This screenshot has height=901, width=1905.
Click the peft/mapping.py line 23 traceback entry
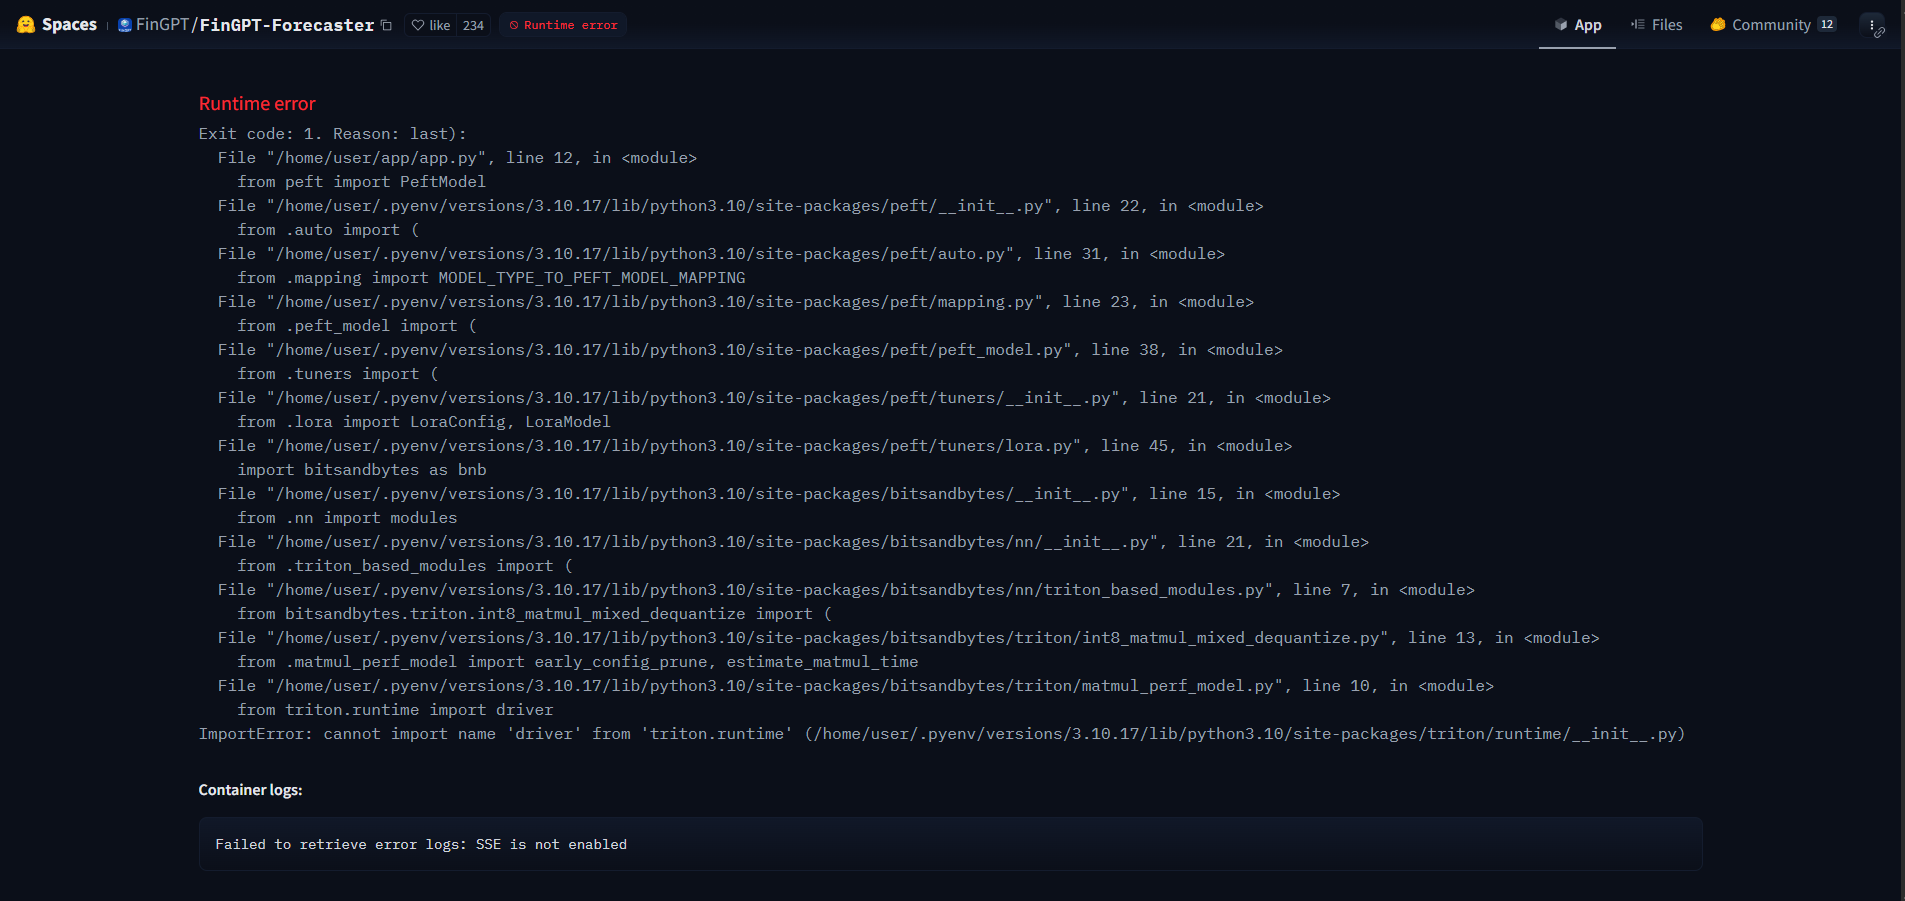pos(735,302)
